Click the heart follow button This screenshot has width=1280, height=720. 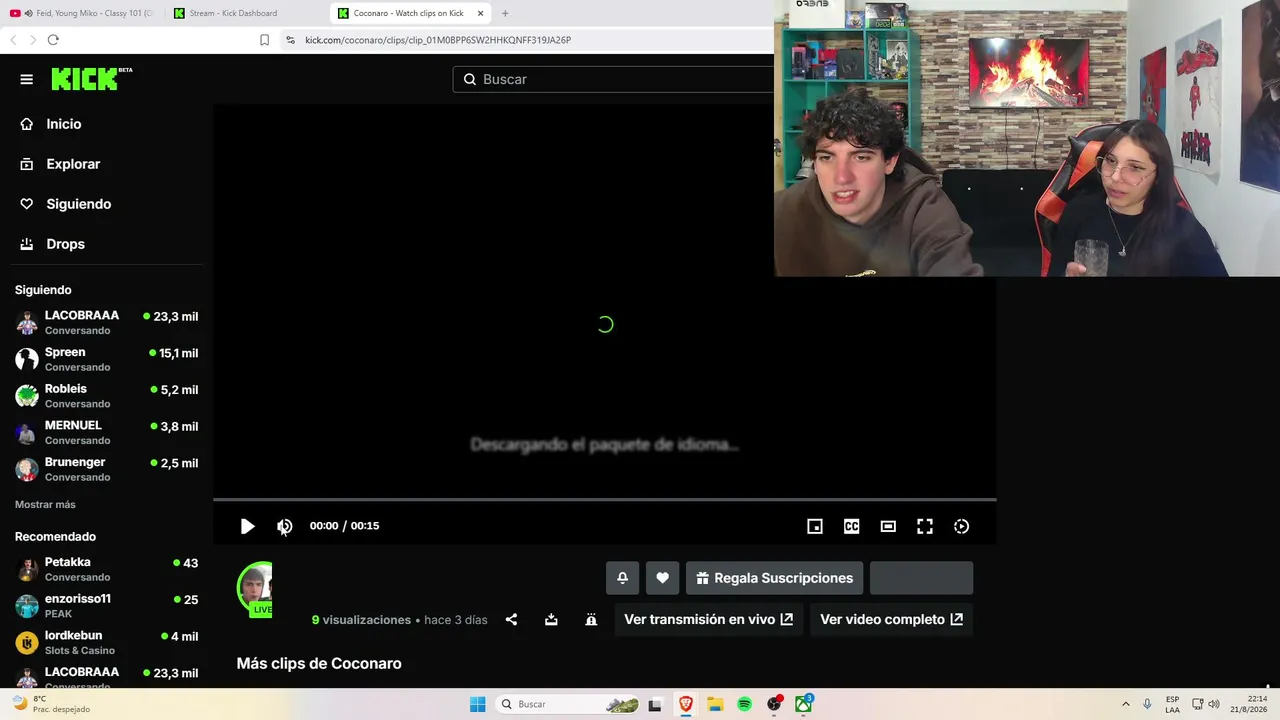pyautogui.click(x=662, y=578)
